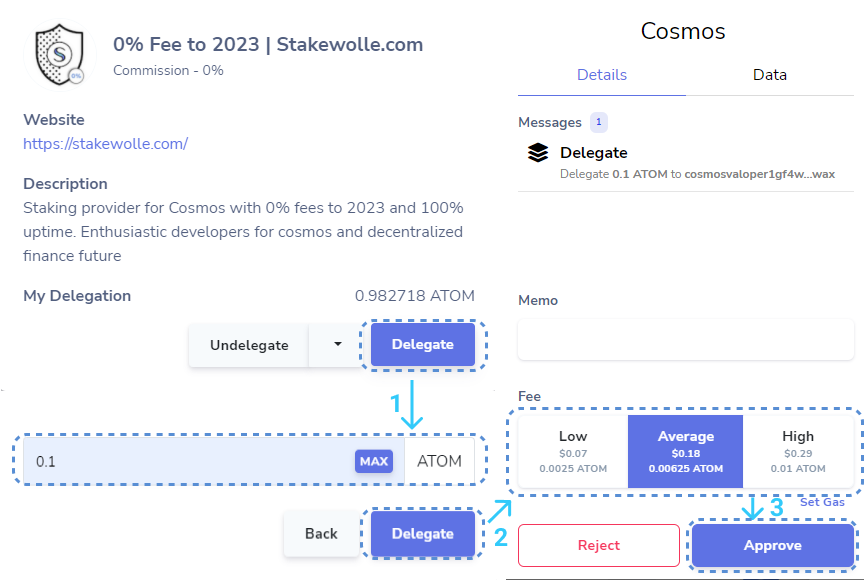Click the delegation amount input field
Screen dimensions: 864x580
[x=190, y=461]
